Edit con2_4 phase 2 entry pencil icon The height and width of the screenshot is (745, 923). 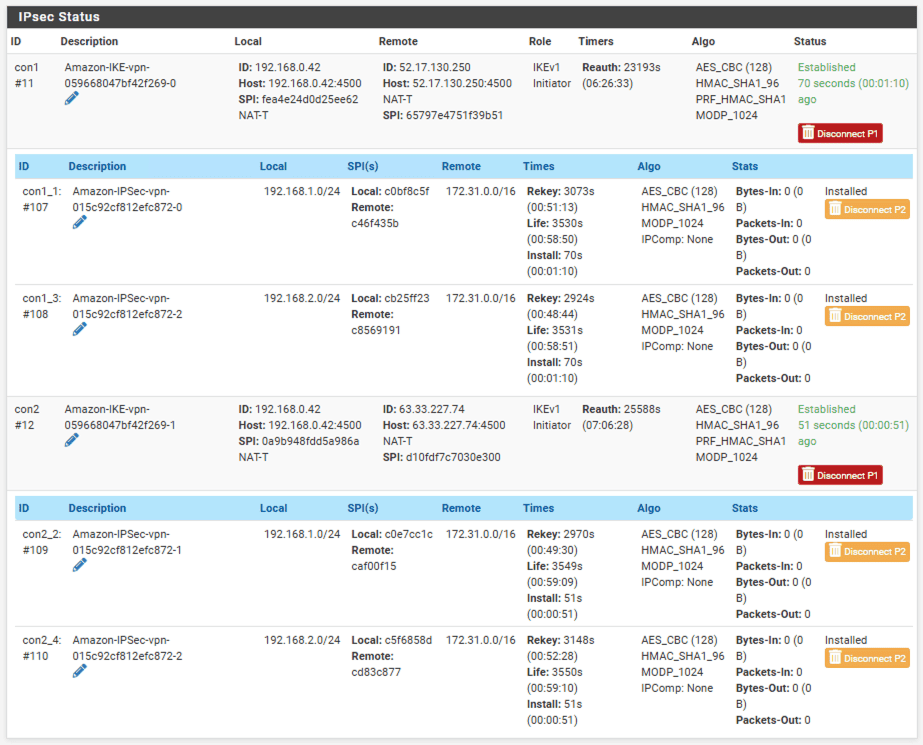tap(79, 671)
